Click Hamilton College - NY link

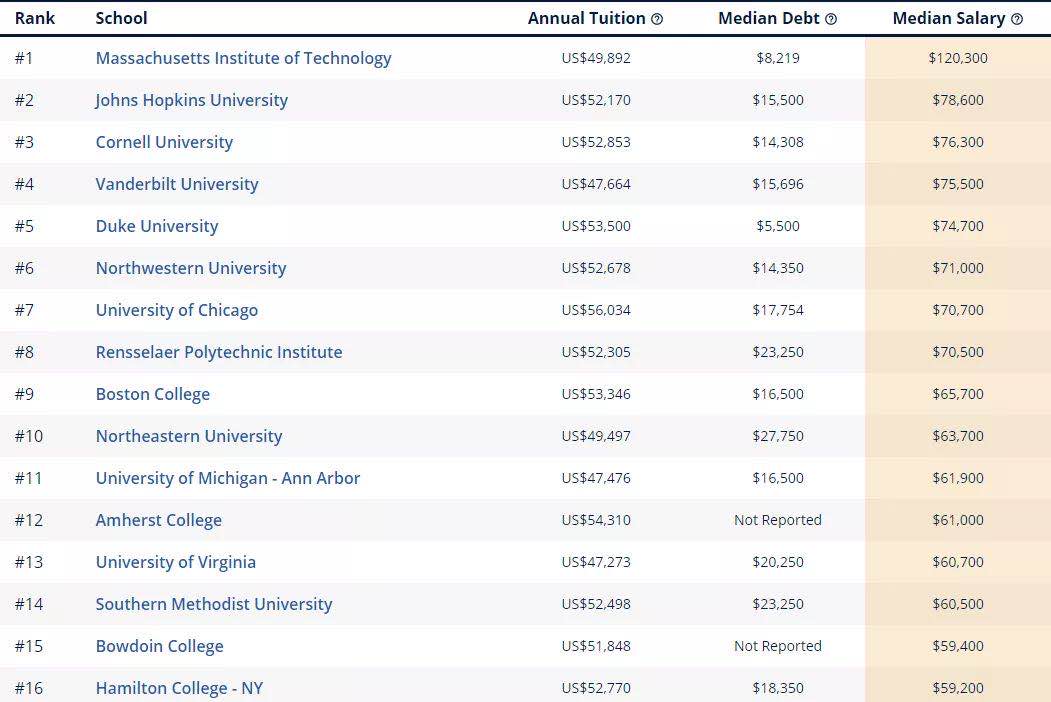click(179, 689)
